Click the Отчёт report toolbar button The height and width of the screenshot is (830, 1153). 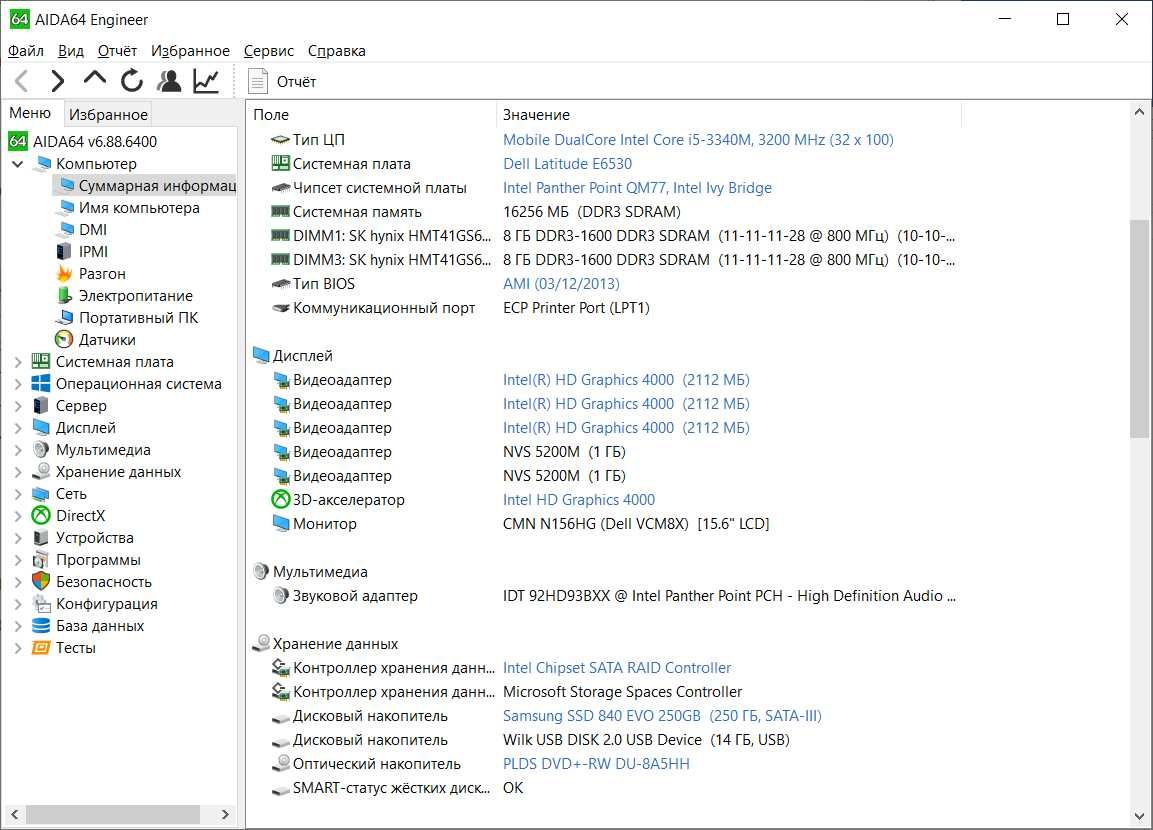[x=282, y=82]
